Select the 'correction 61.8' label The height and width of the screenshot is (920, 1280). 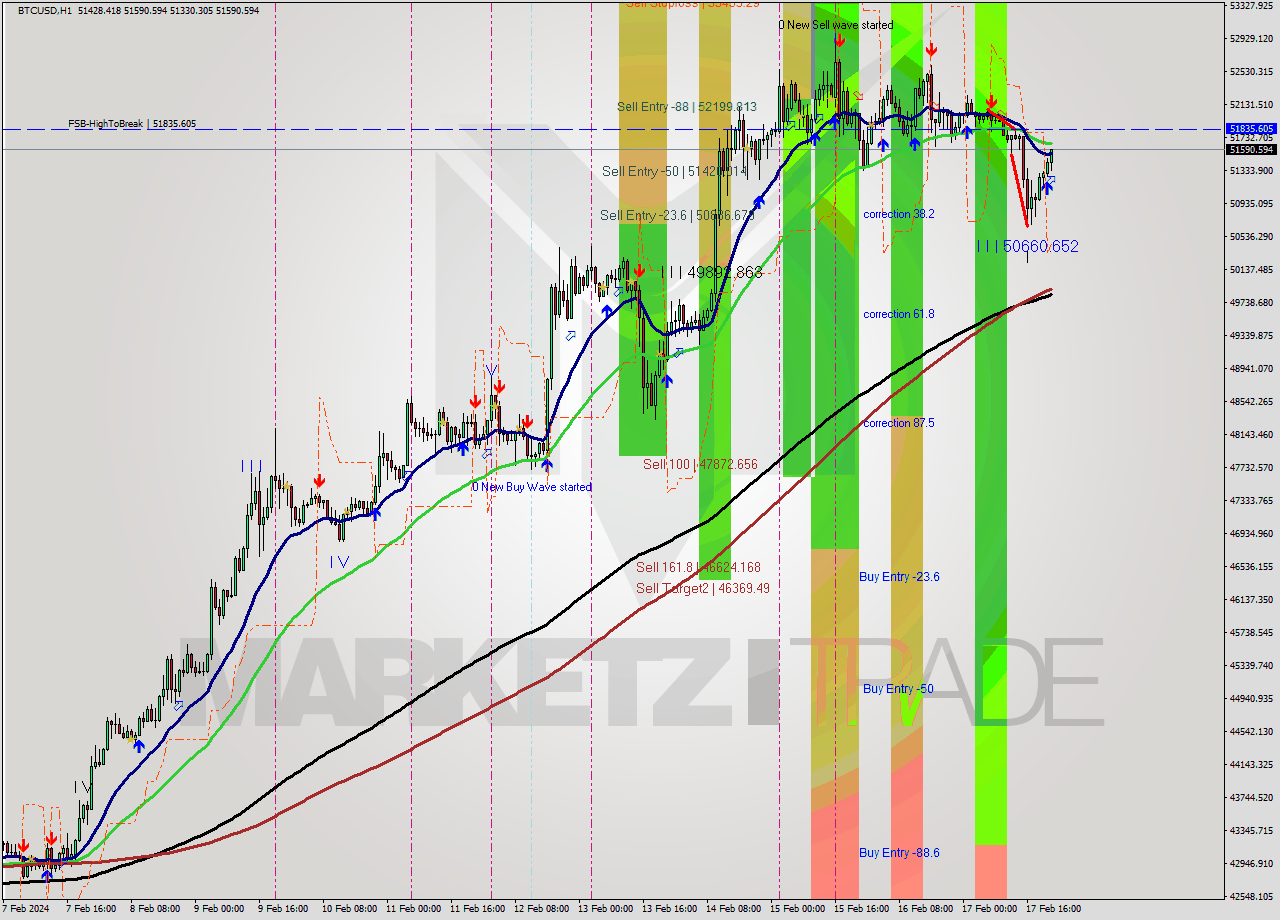[x=899, y=314]
